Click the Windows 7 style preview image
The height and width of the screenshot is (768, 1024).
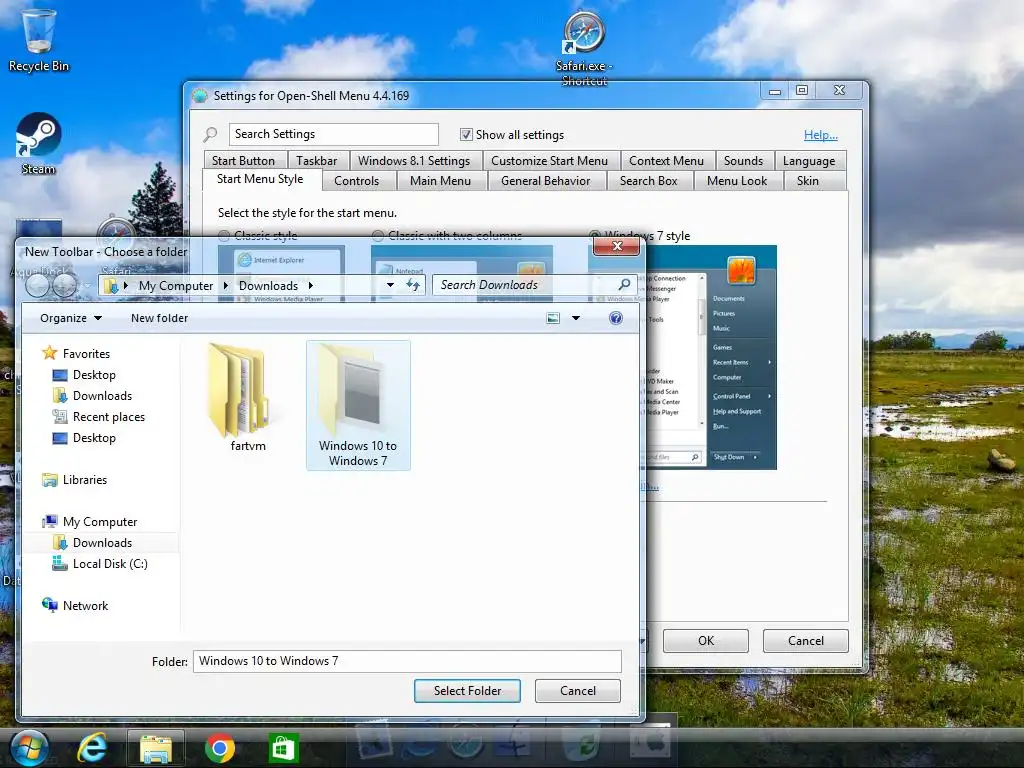tap(711, 357)
